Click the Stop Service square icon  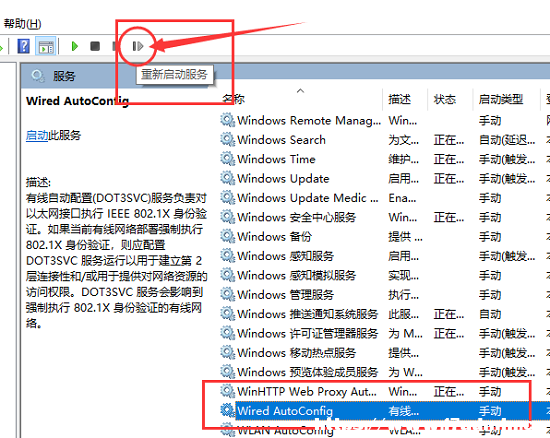pos(95,46)
